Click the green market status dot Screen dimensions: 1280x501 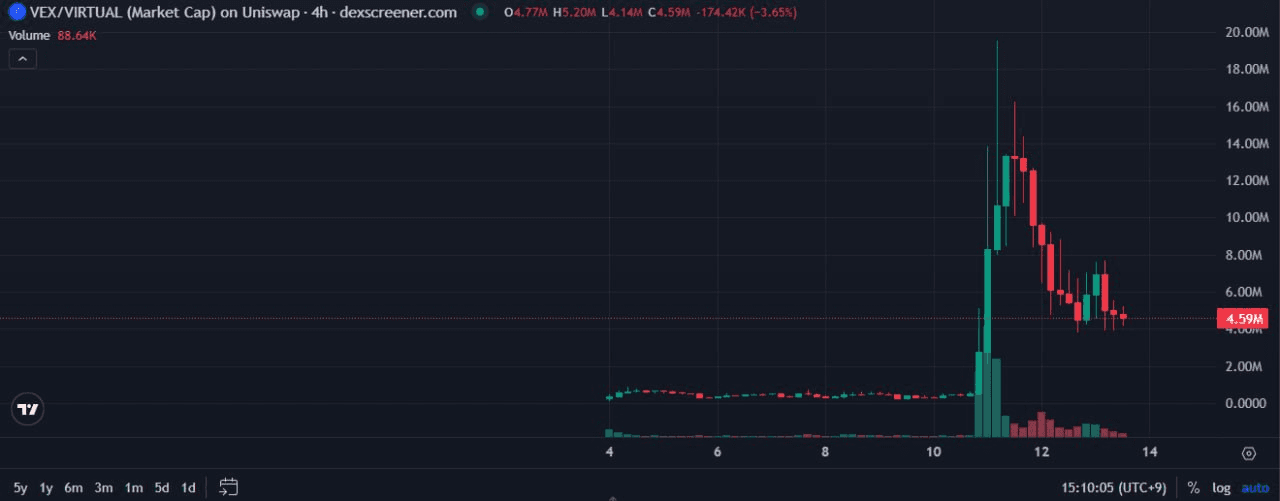click(x=481, y=13)
